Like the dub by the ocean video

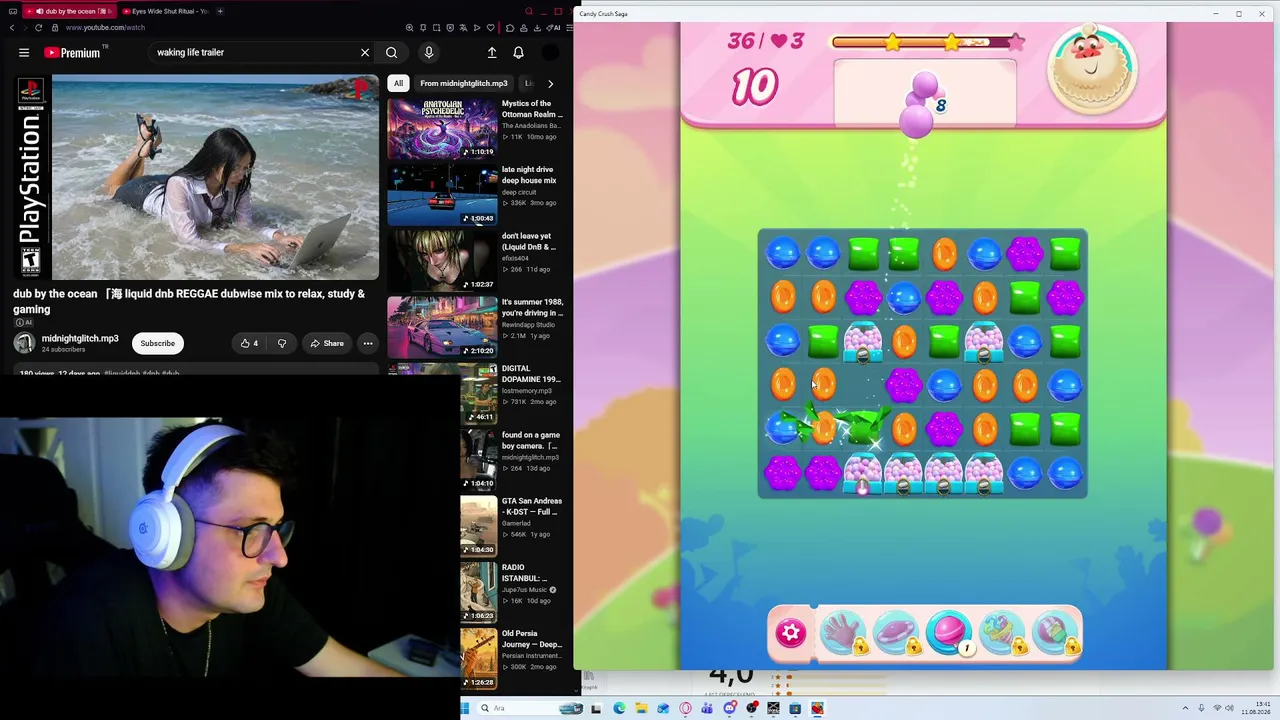[249, 344]
